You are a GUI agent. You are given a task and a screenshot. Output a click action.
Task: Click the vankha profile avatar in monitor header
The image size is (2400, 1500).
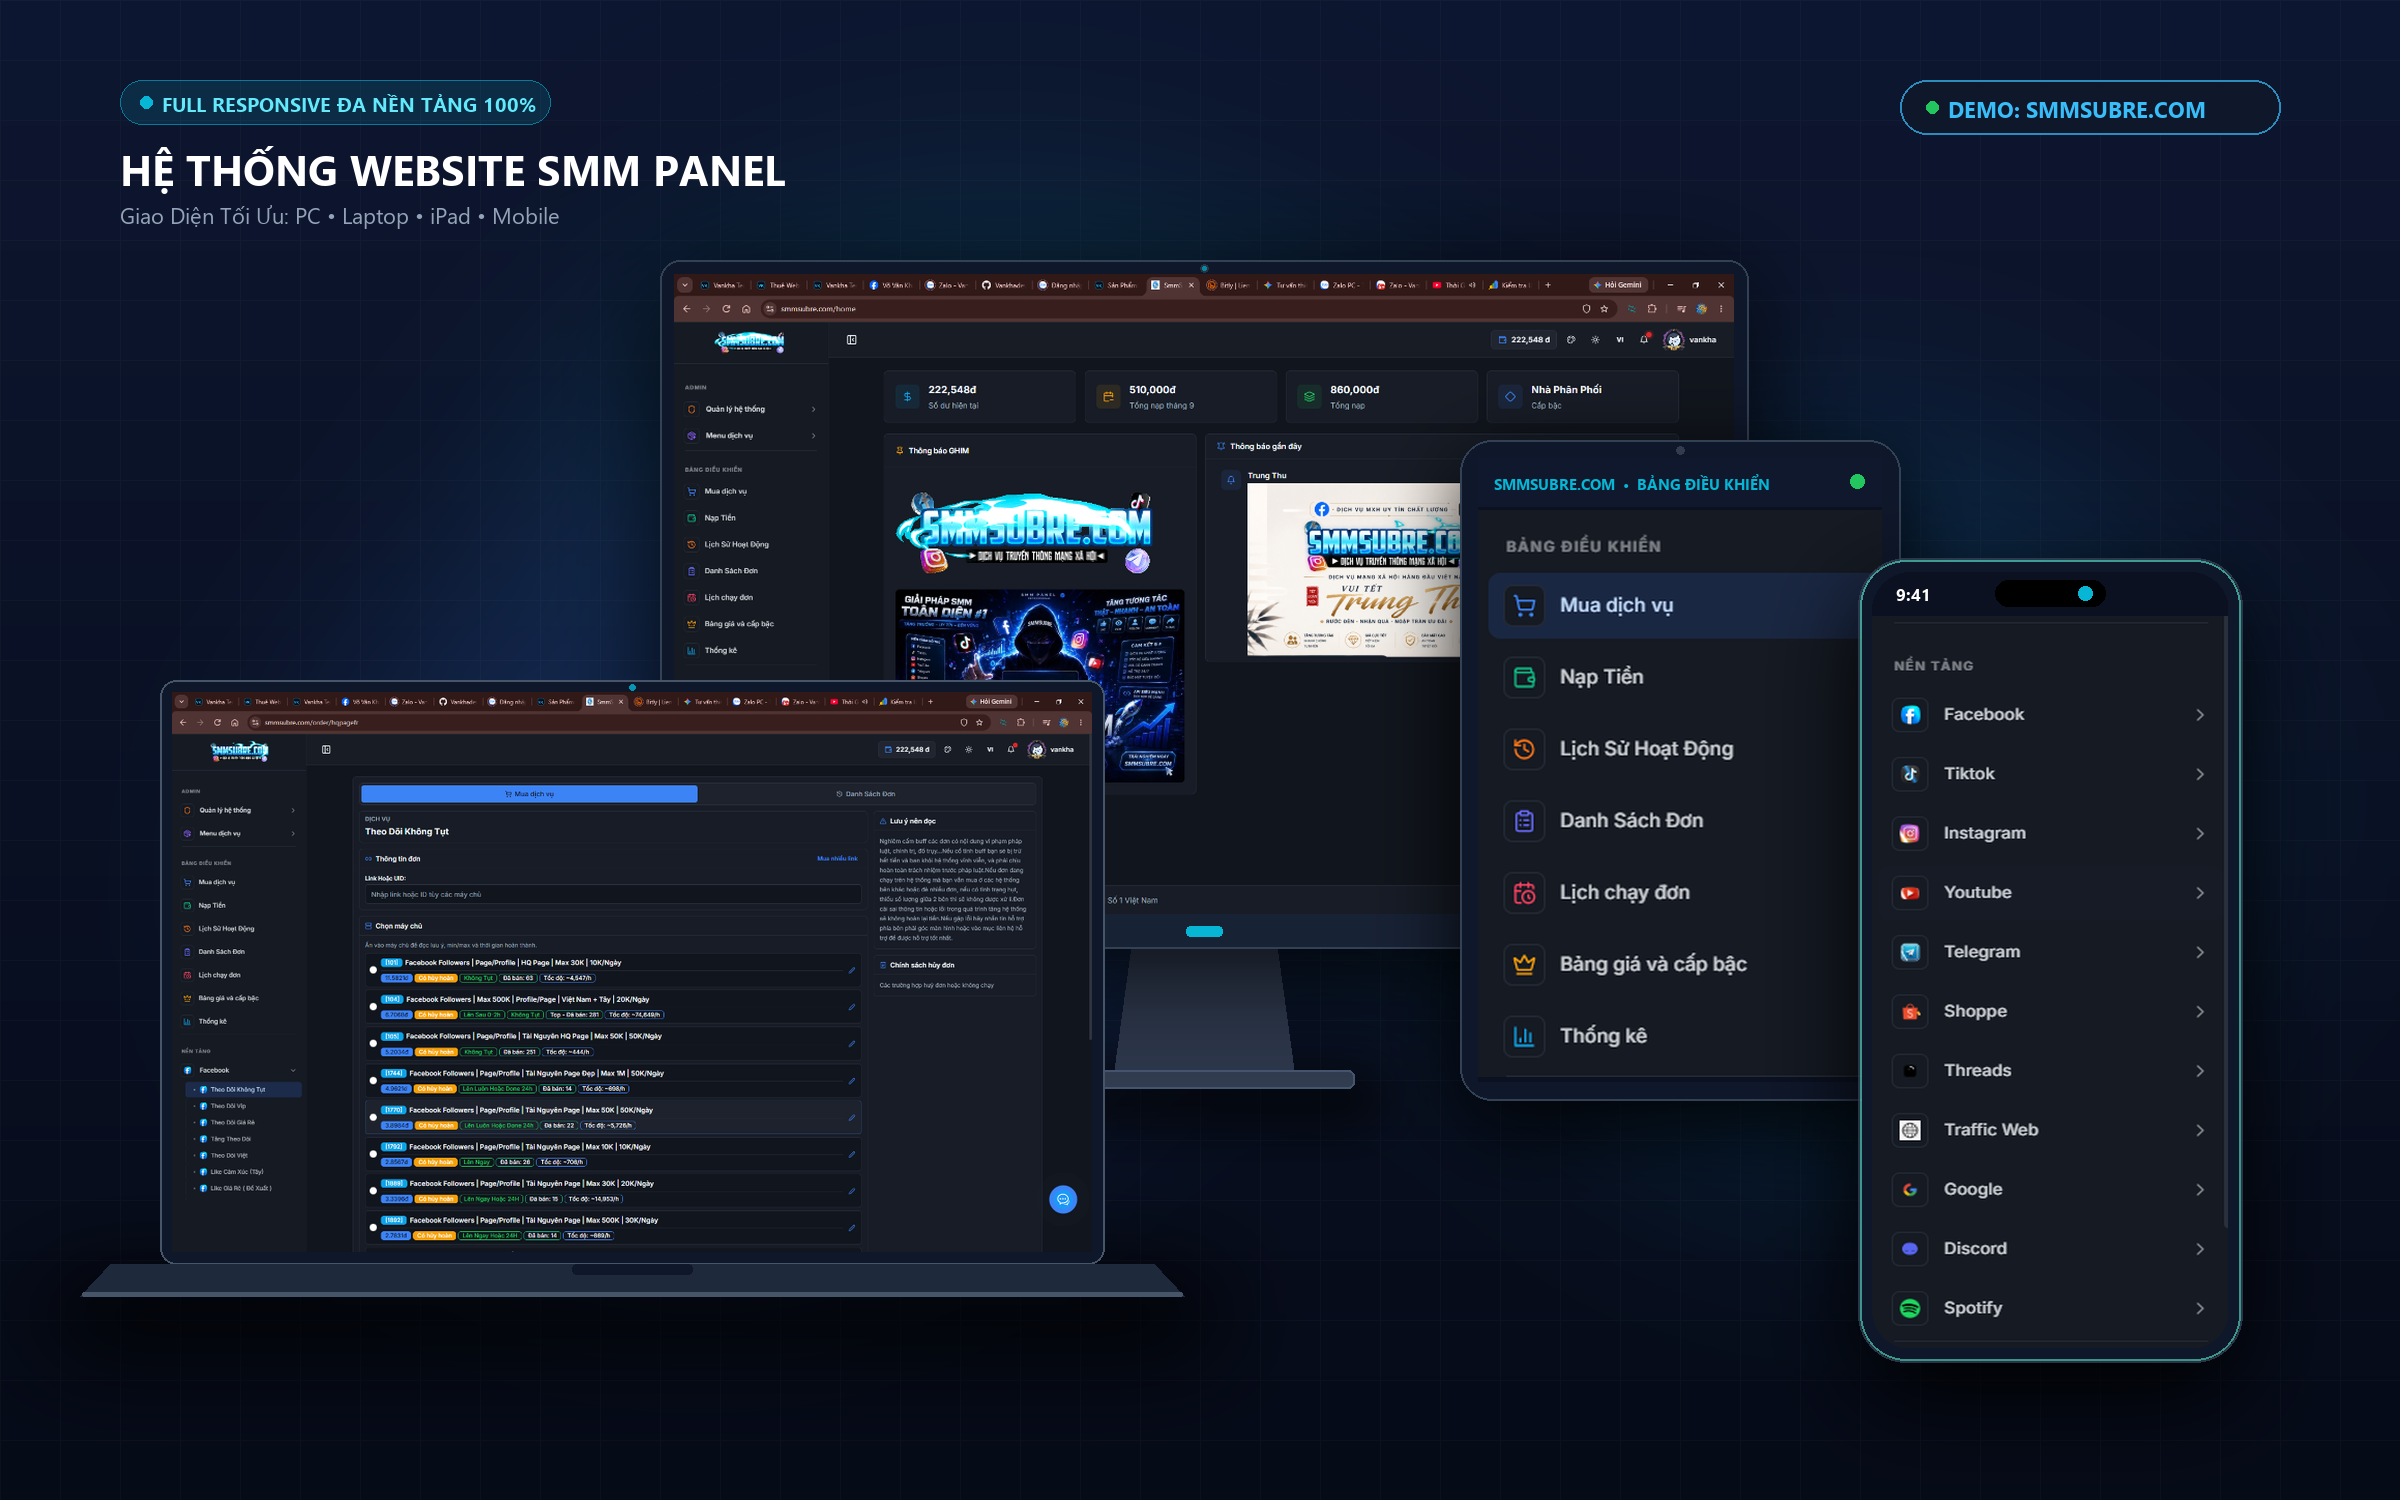point(1673,340)
